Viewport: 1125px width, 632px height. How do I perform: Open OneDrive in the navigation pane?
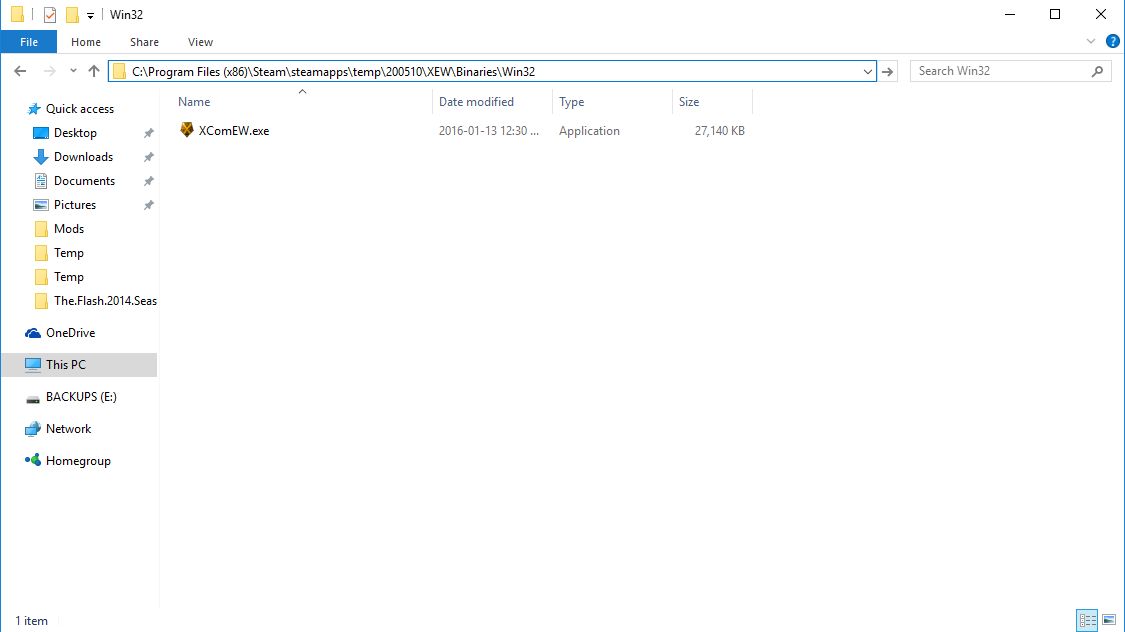[x=70, y=333]
